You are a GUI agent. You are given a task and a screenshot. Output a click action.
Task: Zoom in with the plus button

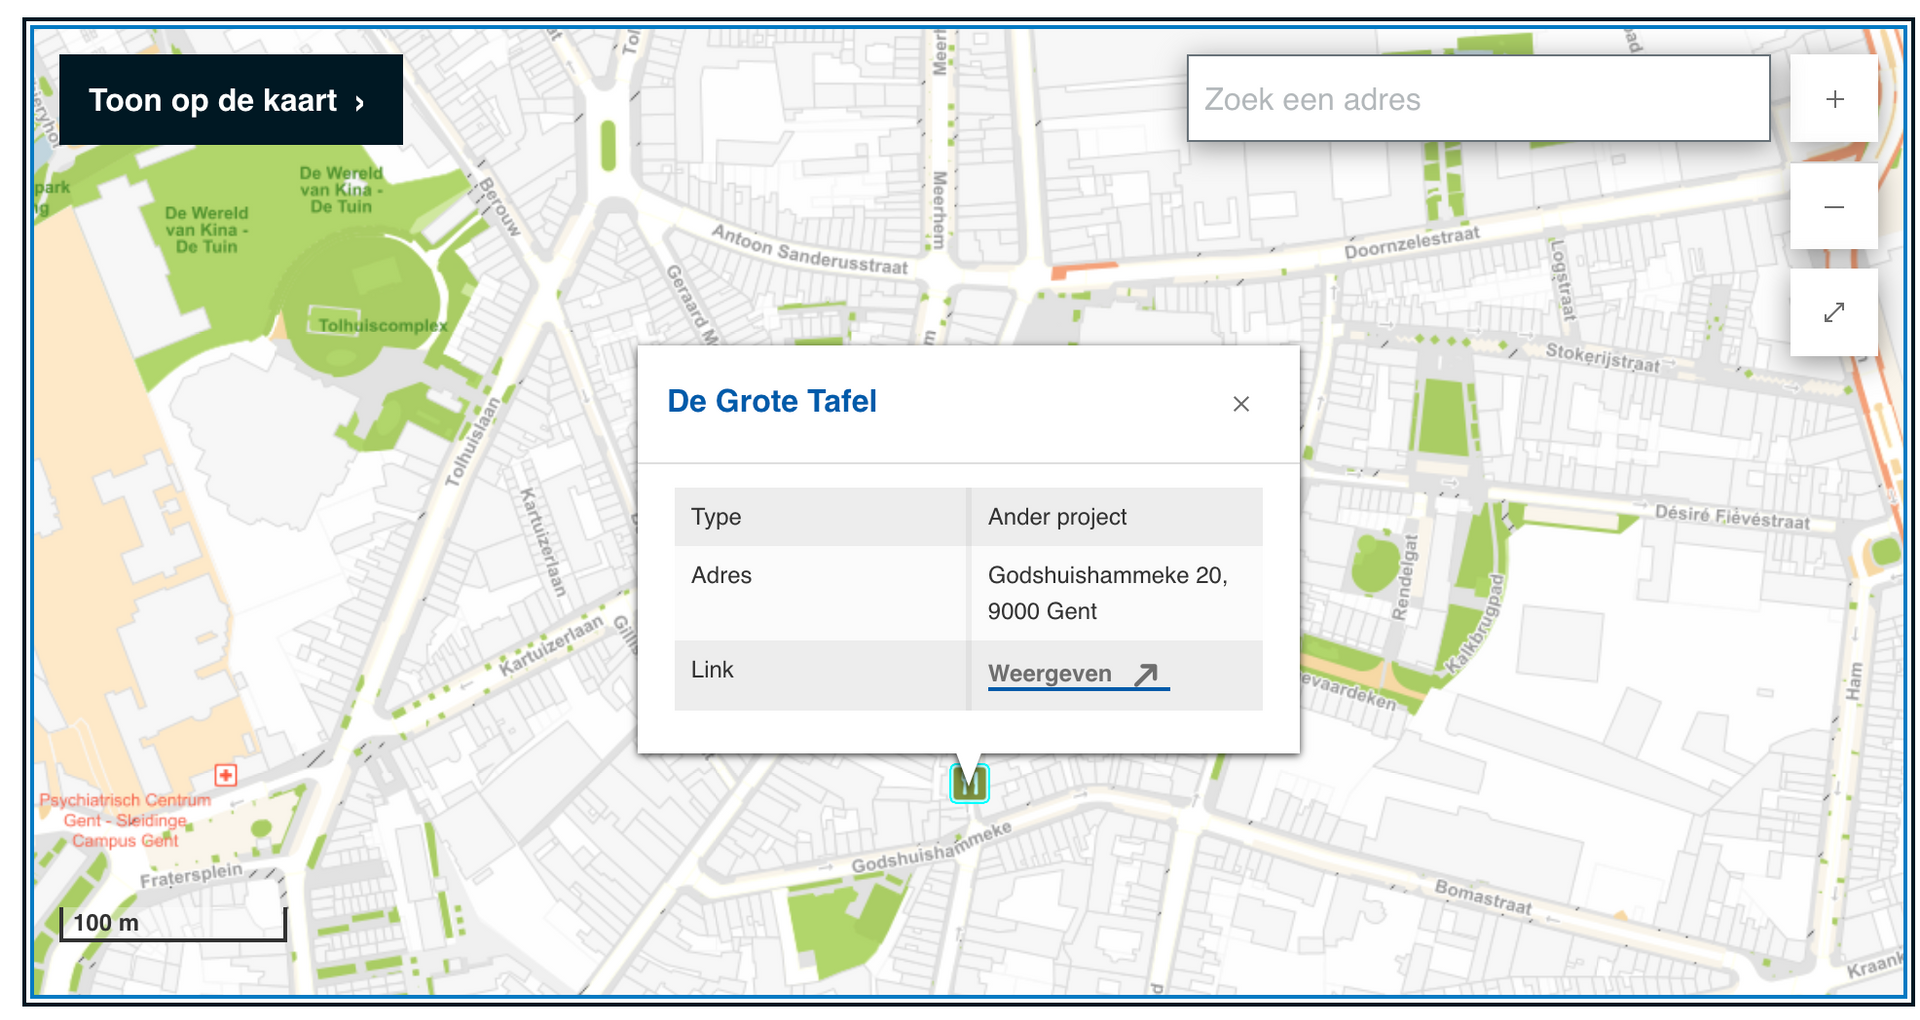[1834, 99]
